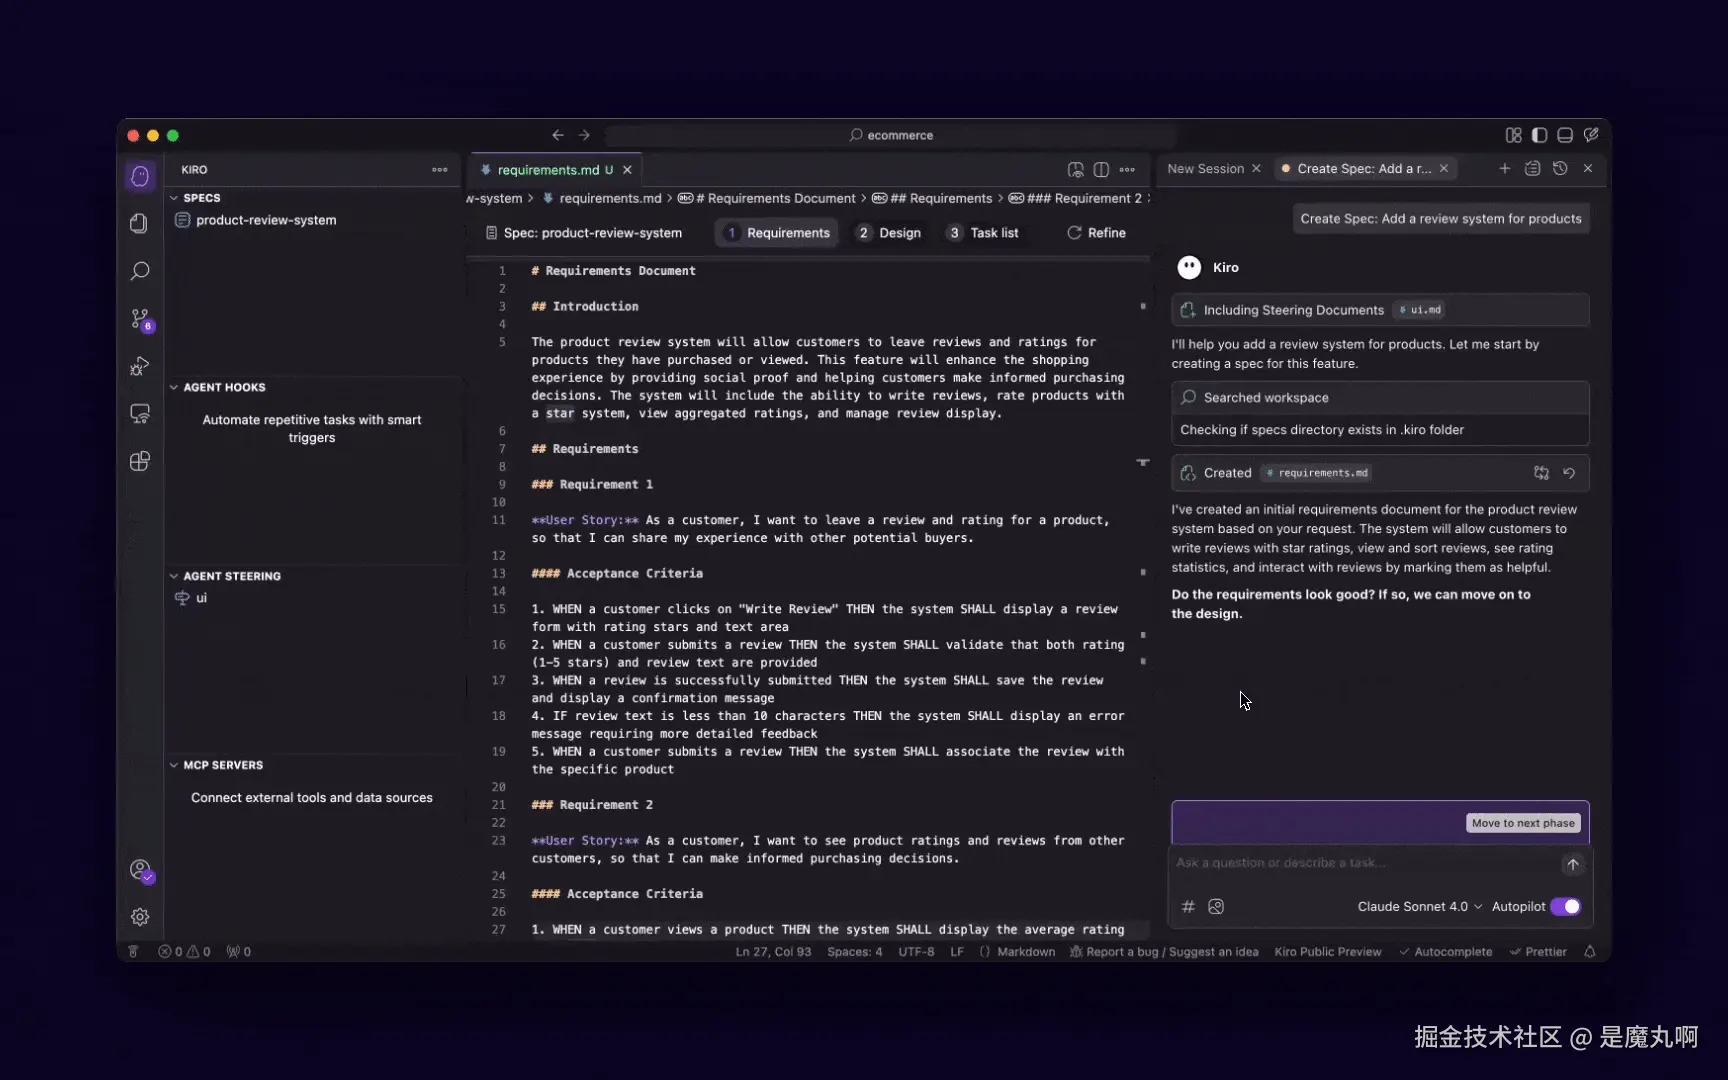Open the Extensions icon

click(140, 461)
